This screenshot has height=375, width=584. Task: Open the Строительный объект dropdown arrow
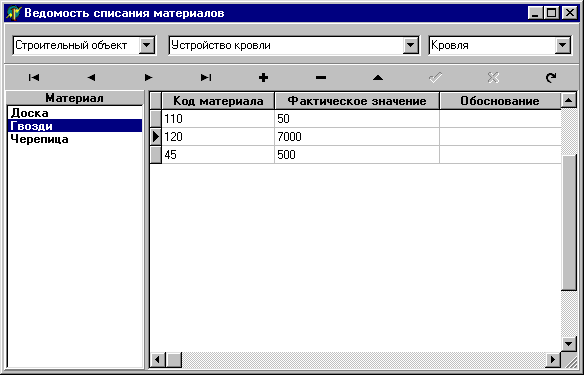coord(147,45)
